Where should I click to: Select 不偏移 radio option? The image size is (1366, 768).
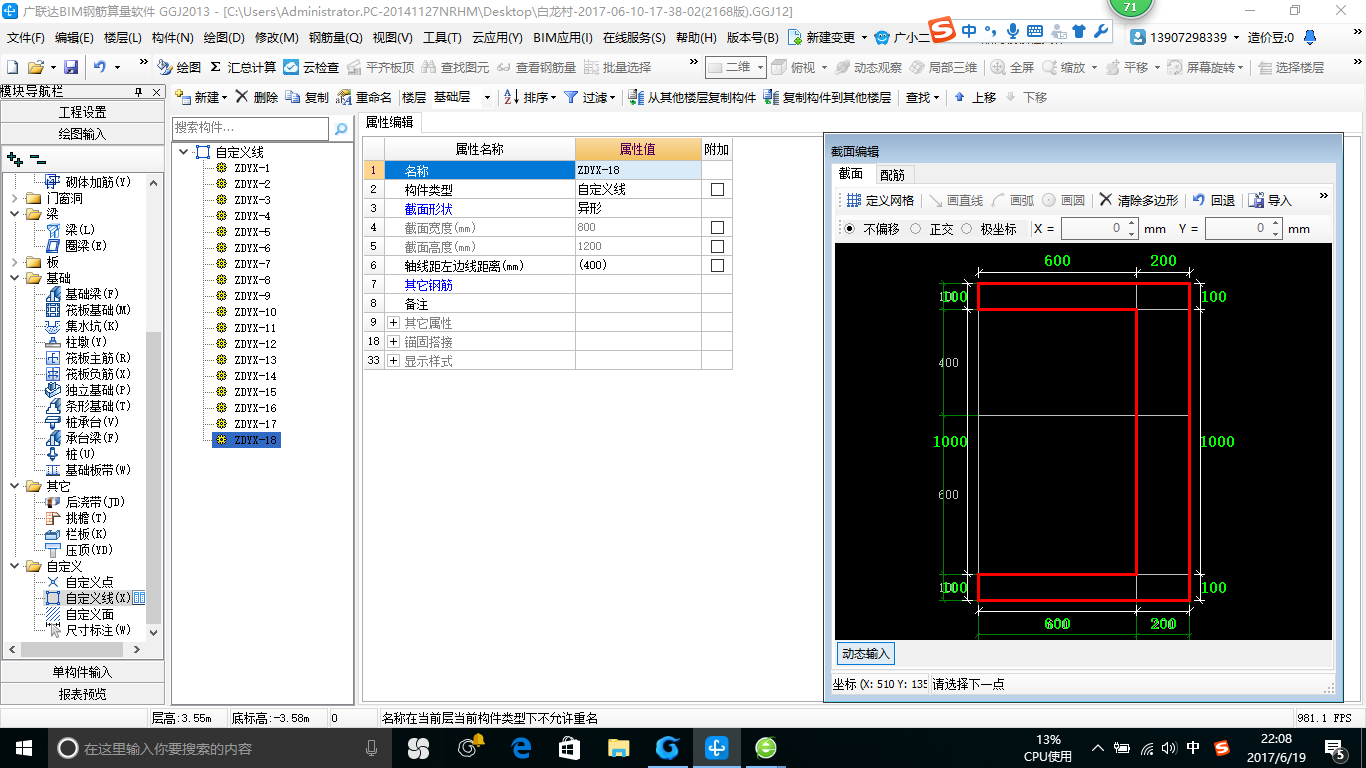tap(850, 228)
